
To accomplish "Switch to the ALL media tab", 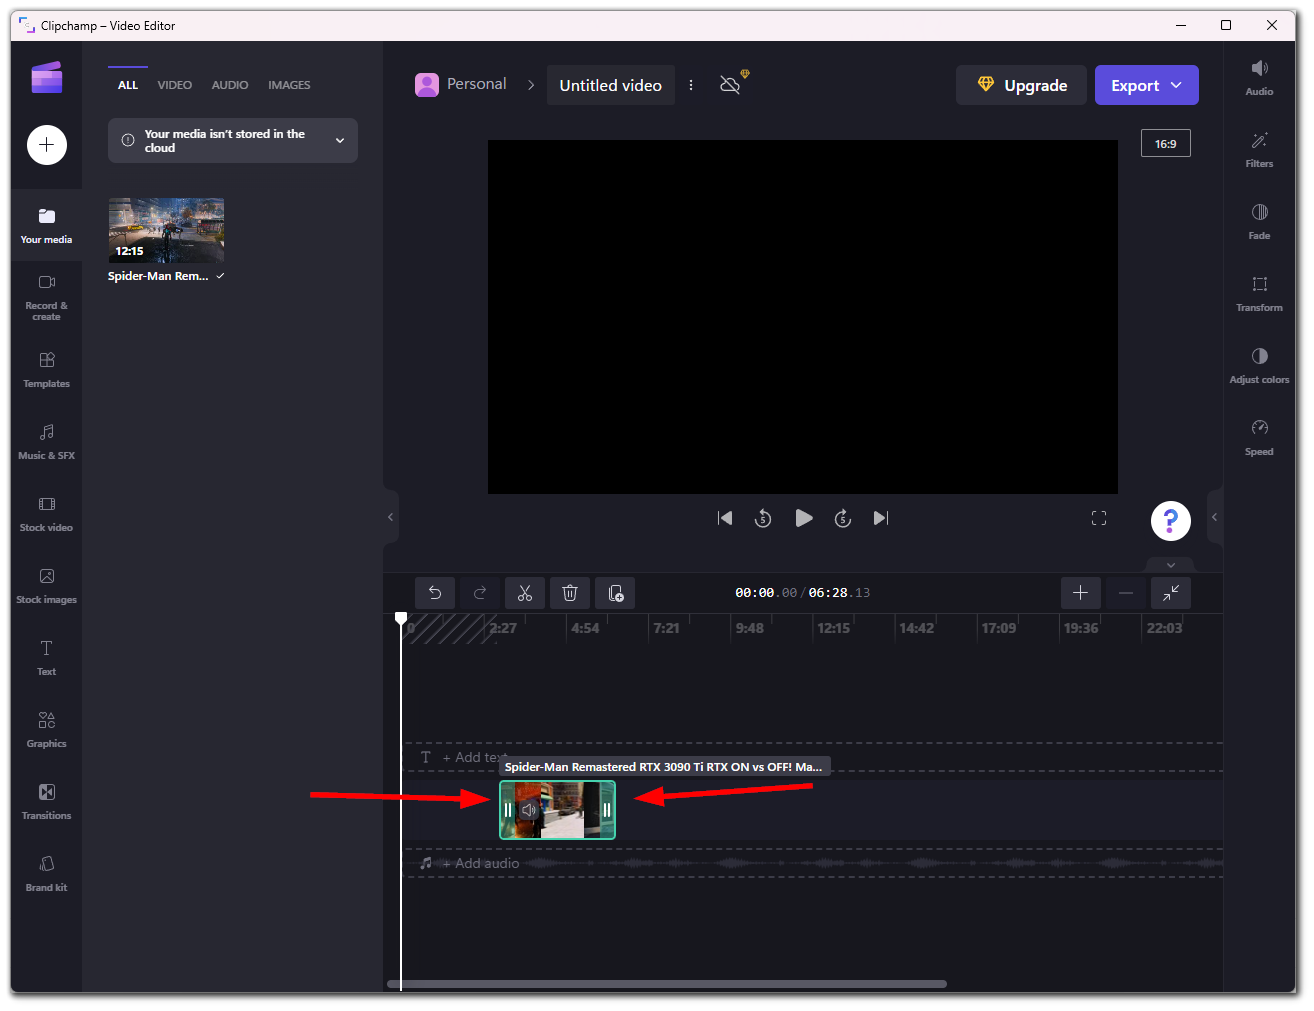I will pyautogui.click(x=128, y=85).
